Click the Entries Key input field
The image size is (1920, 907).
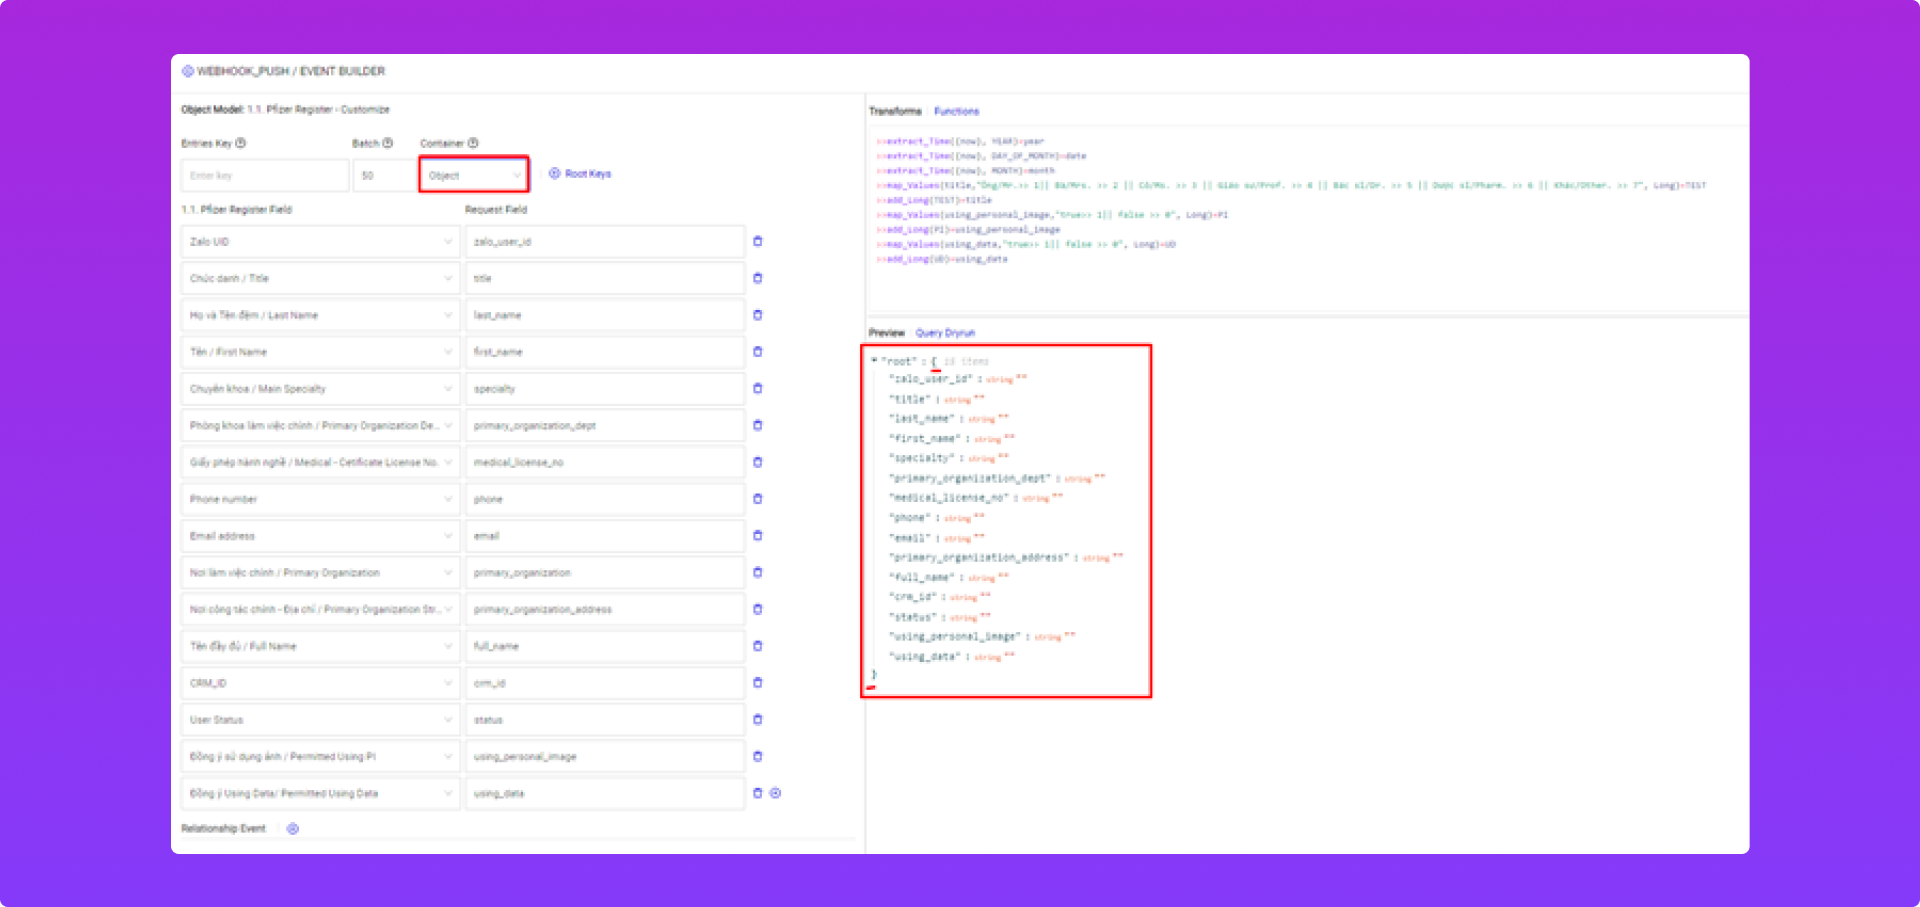[x=265, y=176]
